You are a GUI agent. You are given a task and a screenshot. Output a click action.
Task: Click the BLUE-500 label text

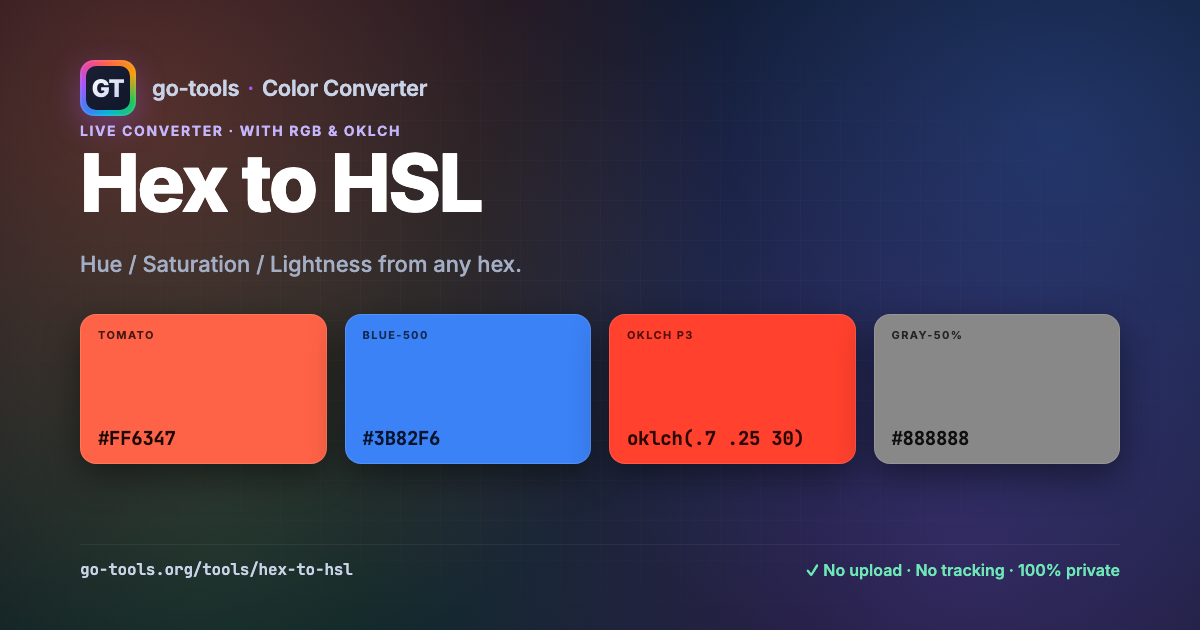[x=395, y=335]
